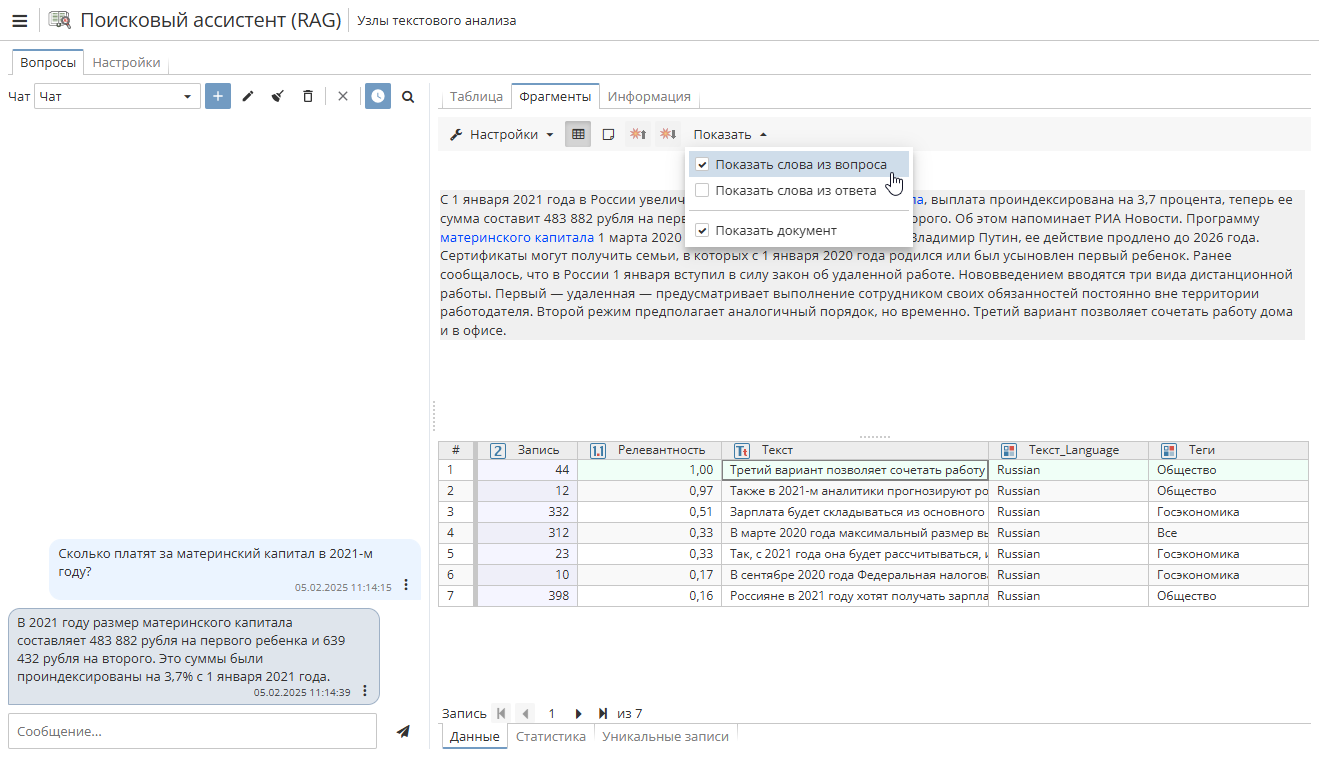Click the answer bubble mentioning 483 882 рубля
The height and width of the screenshot is (757, 1319).
194,656
